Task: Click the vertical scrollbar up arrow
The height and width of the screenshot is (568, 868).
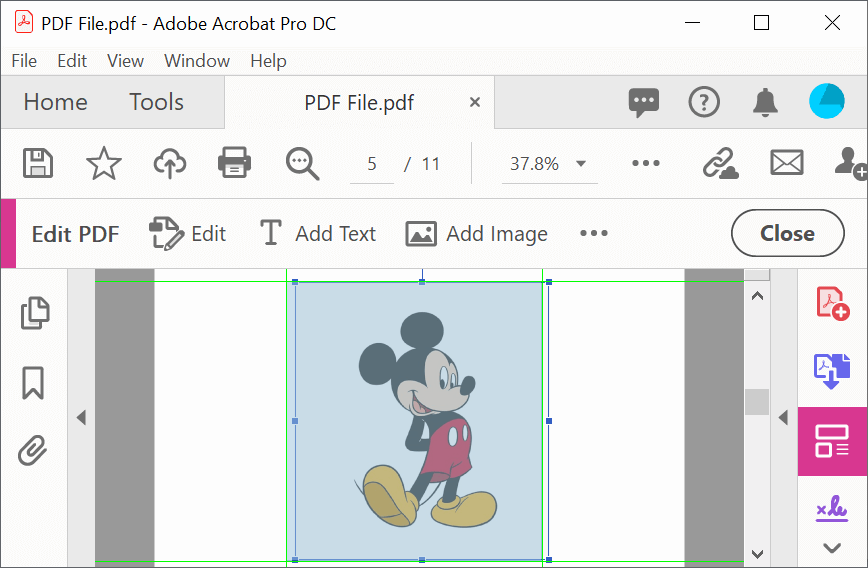Action: pyautogui.click(x=757, y=296)
